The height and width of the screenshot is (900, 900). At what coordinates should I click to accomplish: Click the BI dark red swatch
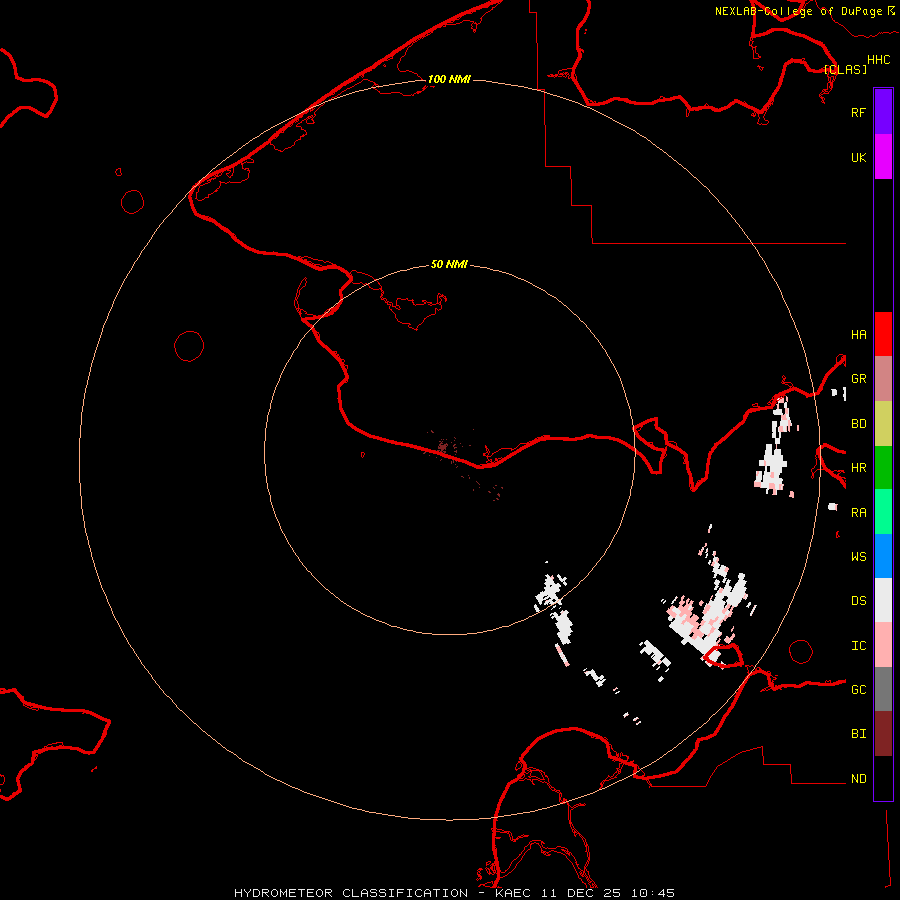(883, 734)
